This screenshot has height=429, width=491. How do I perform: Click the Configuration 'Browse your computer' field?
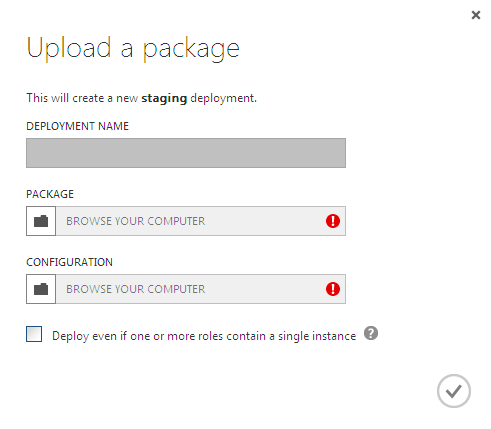point(201,289)
